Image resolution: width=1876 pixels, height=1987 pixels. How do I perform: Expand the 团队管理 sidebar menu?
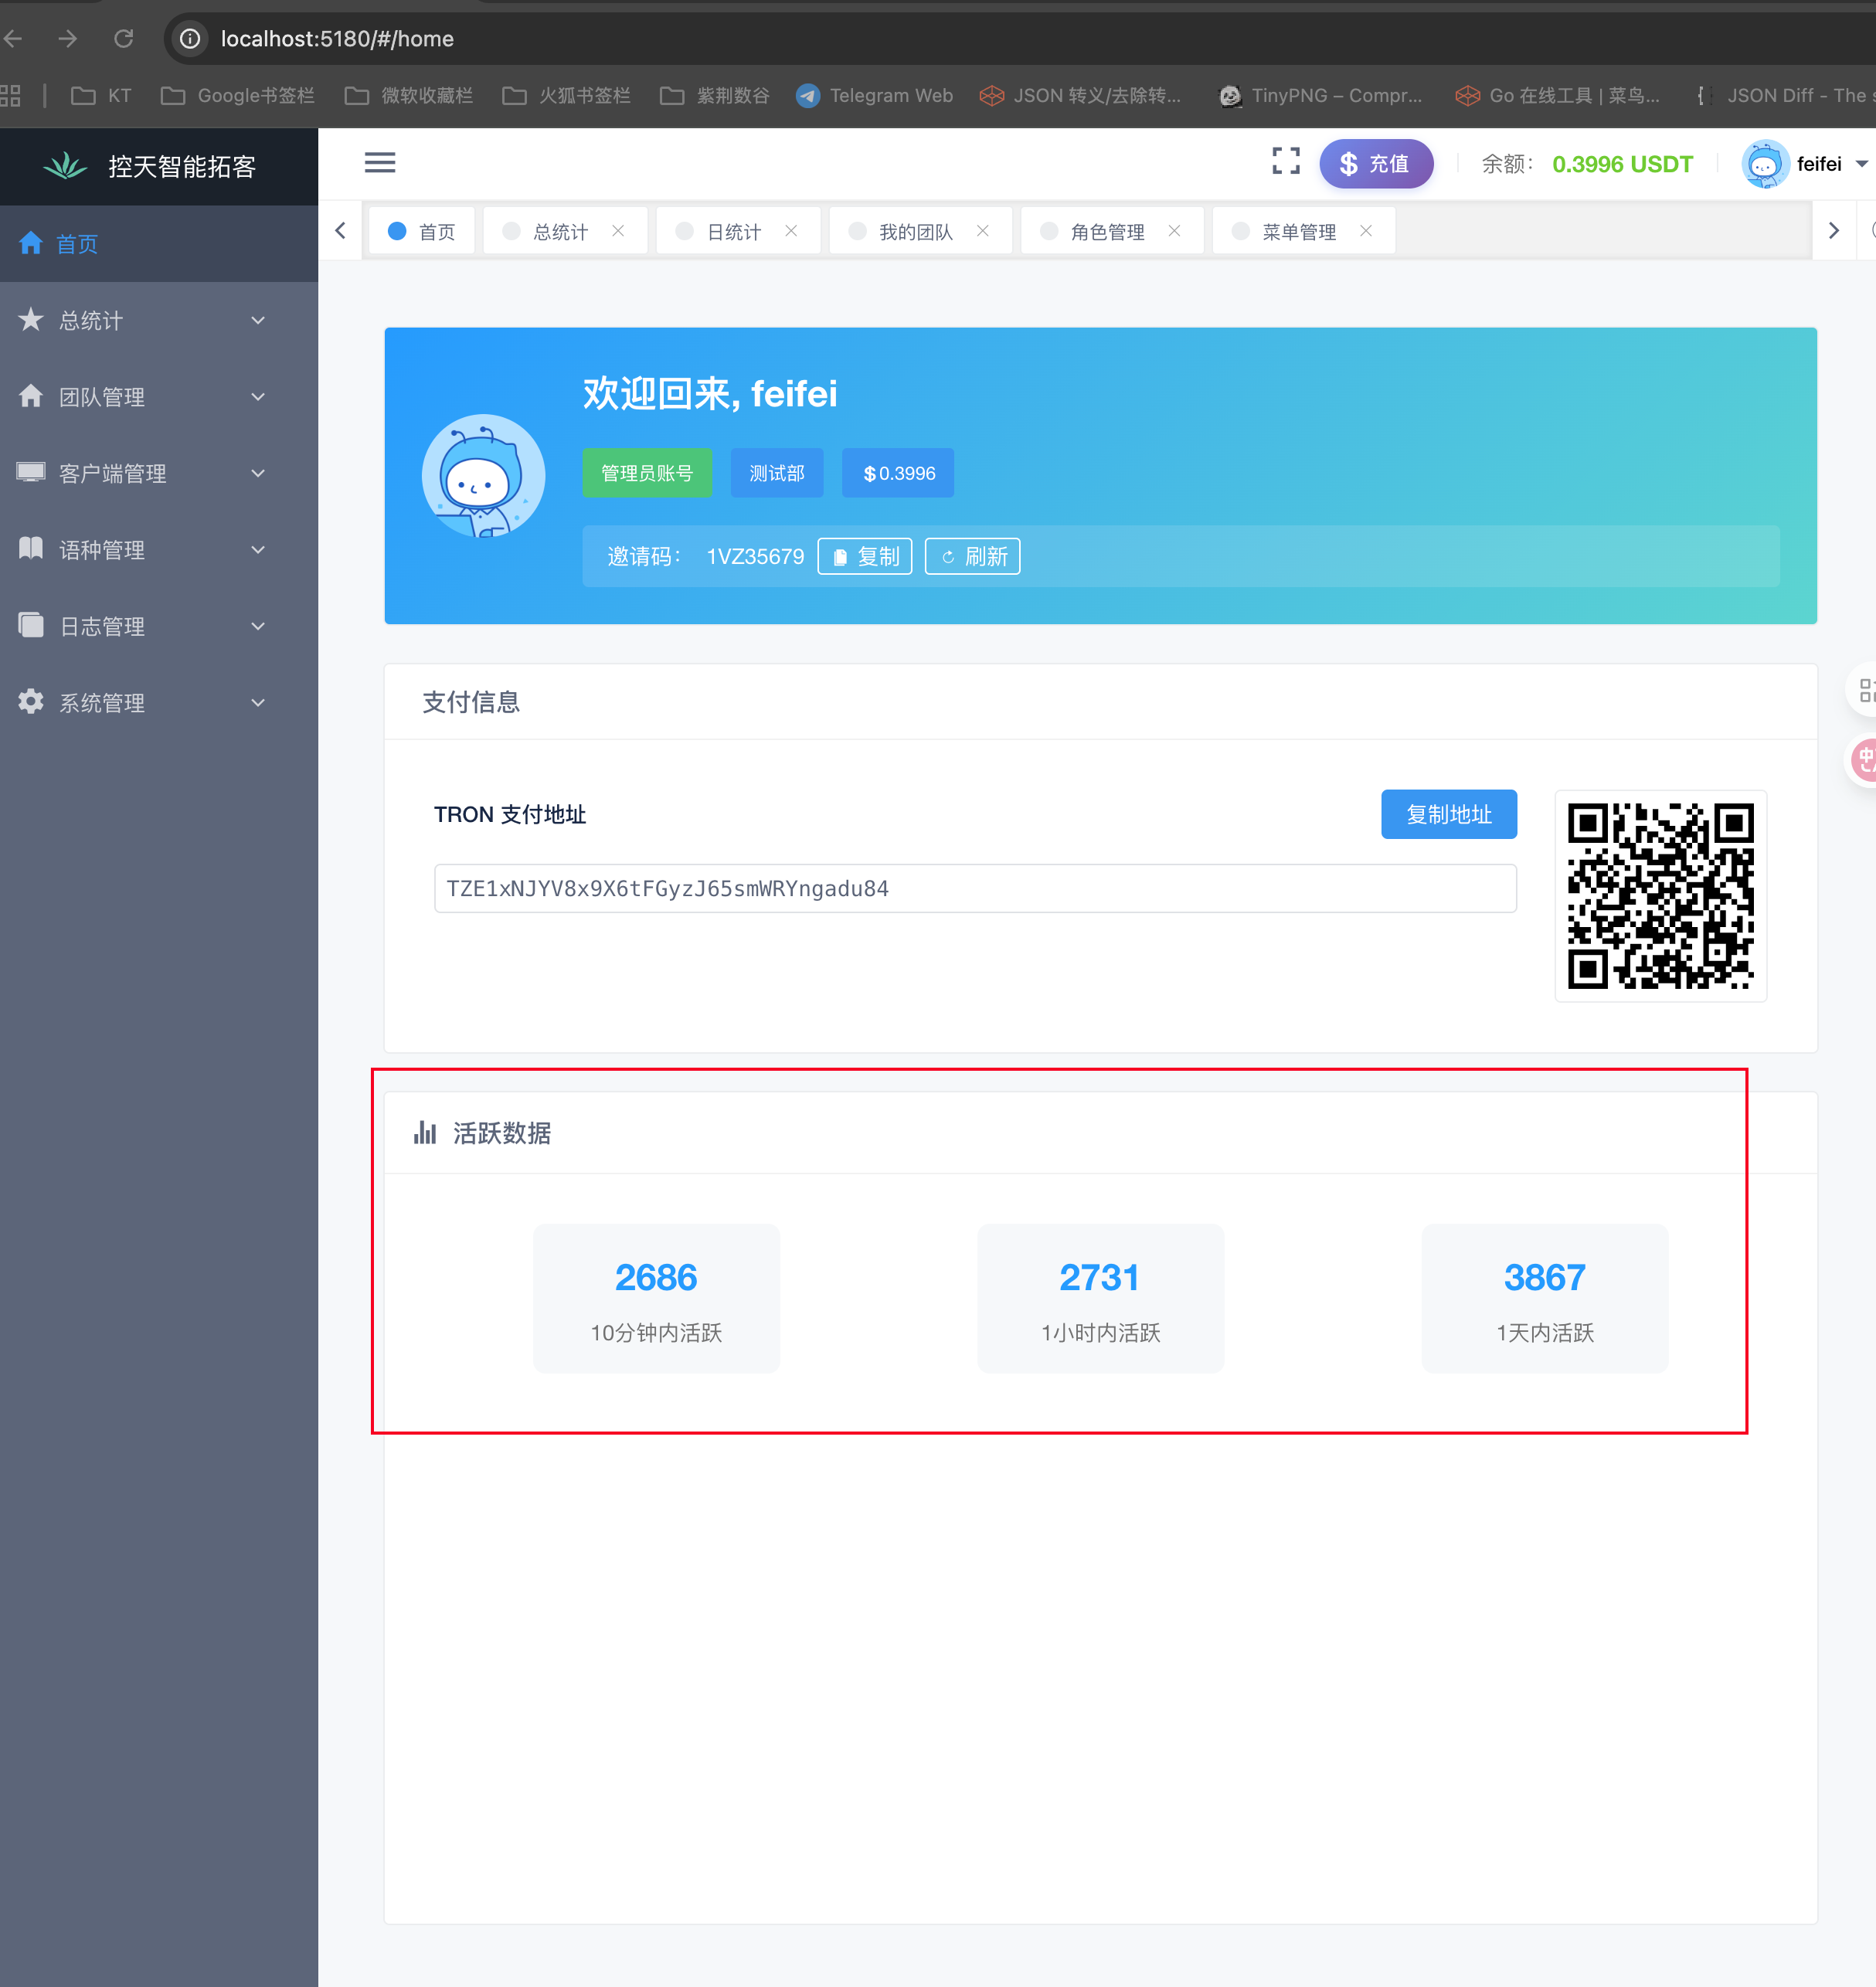pyautogui.click(x=140, y=397)
